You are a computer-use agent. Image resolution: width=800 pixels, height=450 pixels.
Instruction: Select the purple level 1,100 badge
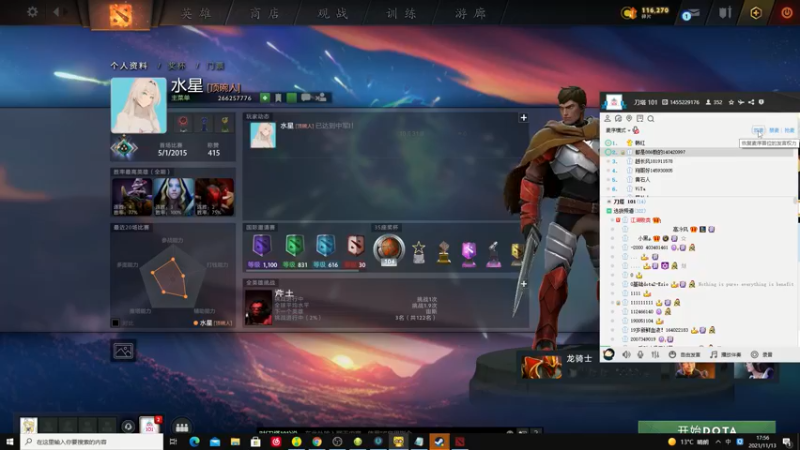(x=262, y=245)
